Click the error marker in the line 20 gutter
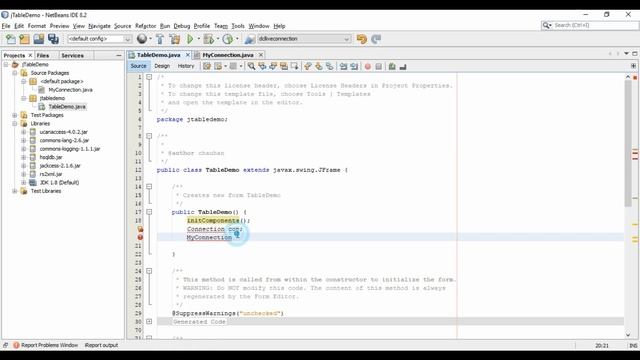640x360 pixels. click(140, 237)
